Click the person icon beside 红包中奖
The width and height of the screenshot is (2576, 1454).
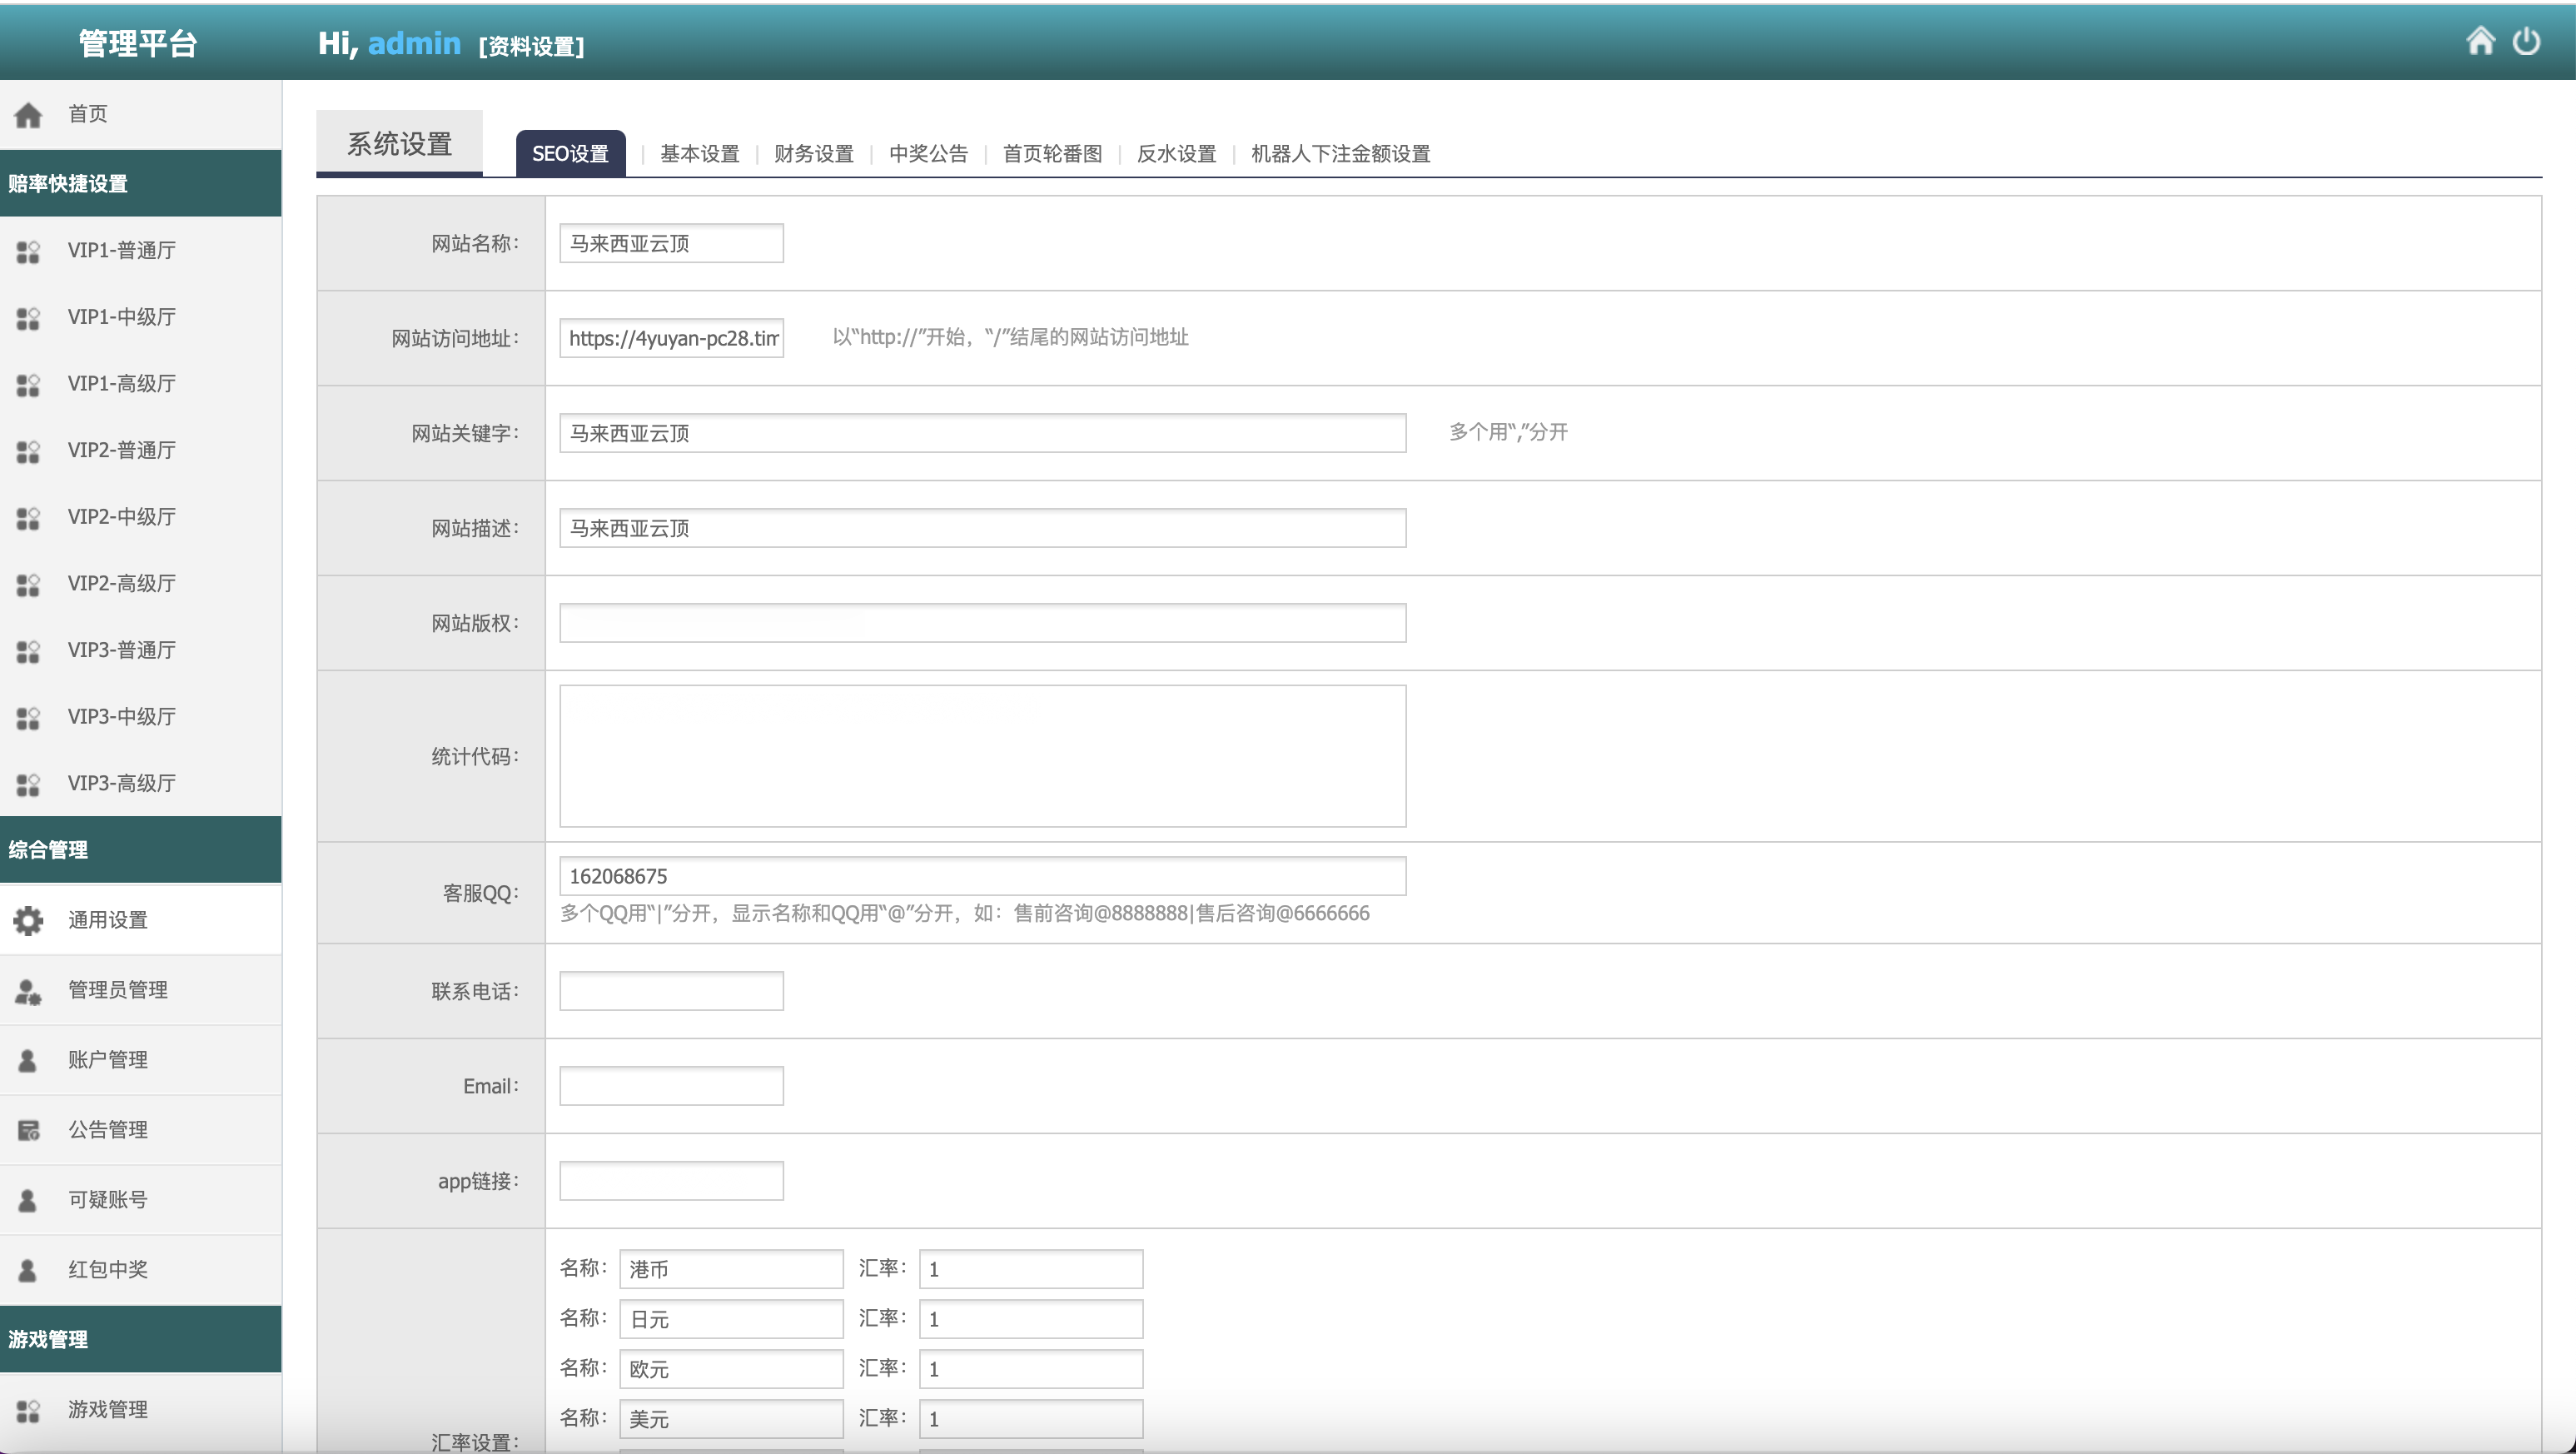(28, 1270)
